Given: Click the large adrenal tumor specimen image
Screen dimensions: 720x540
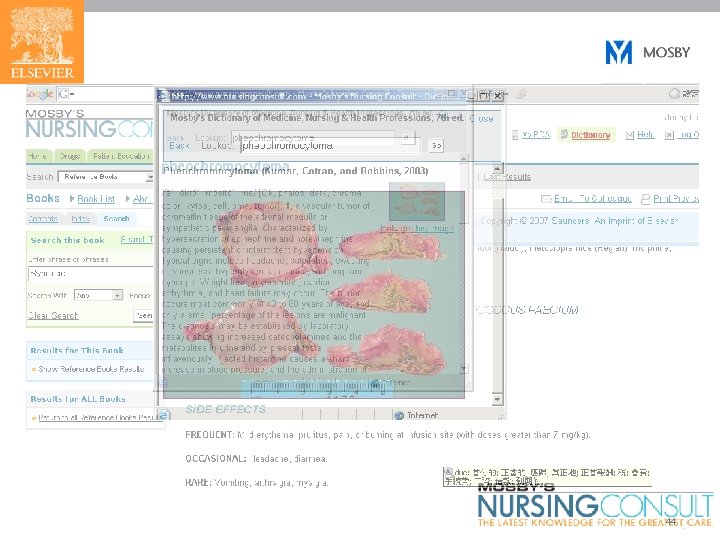Looking at the screenshot, I should (x=314, y=294).
